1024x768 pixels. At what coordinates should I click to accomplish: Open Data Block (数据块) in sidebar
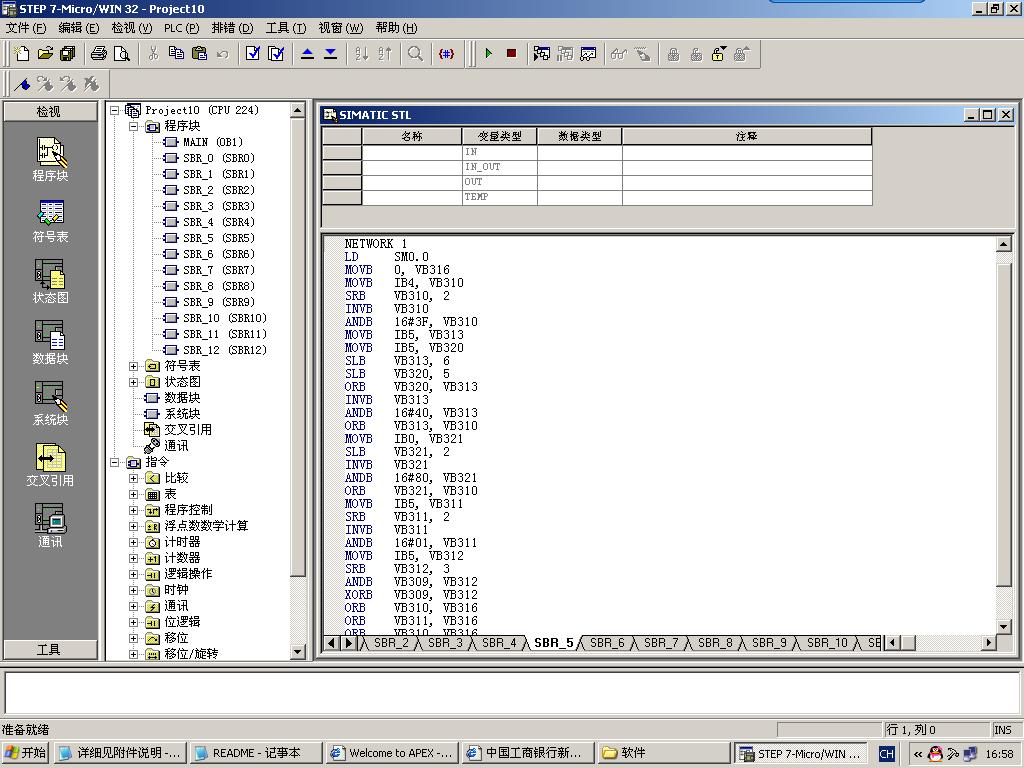point(50,342)
